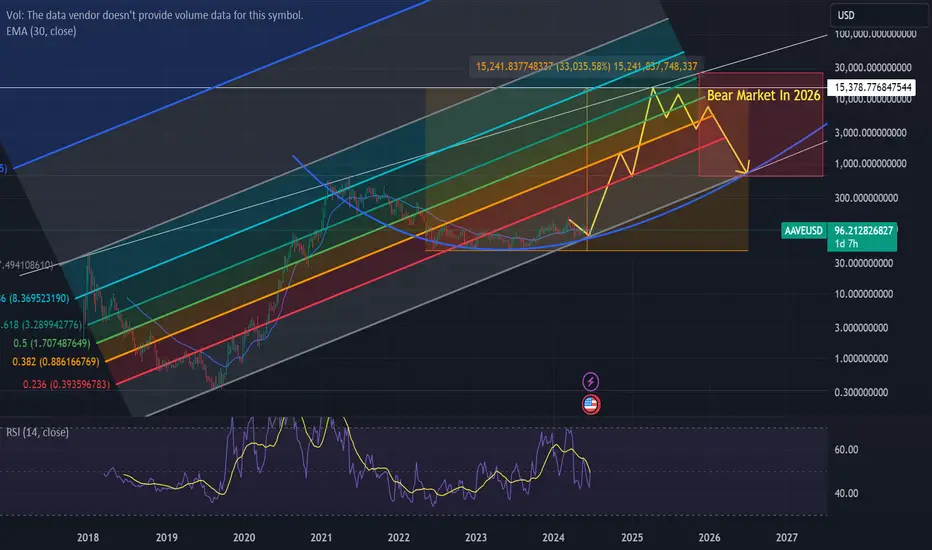Select the RSI (14, close) indicator label
The width and height of the screenshot is (932, 550).
[x=37, y=432]
